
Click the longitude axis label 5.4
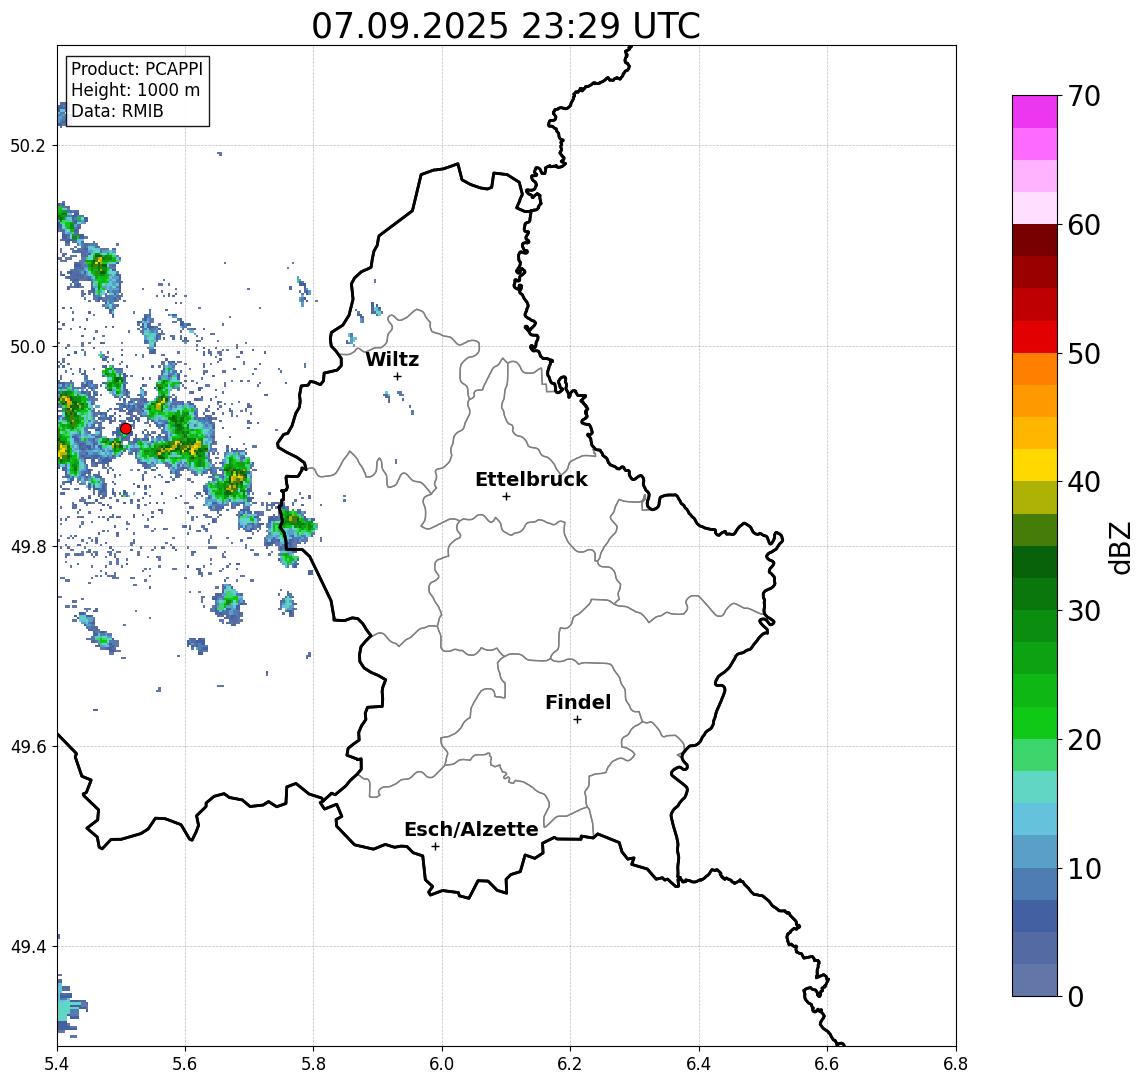click(x=58, y=1064)
